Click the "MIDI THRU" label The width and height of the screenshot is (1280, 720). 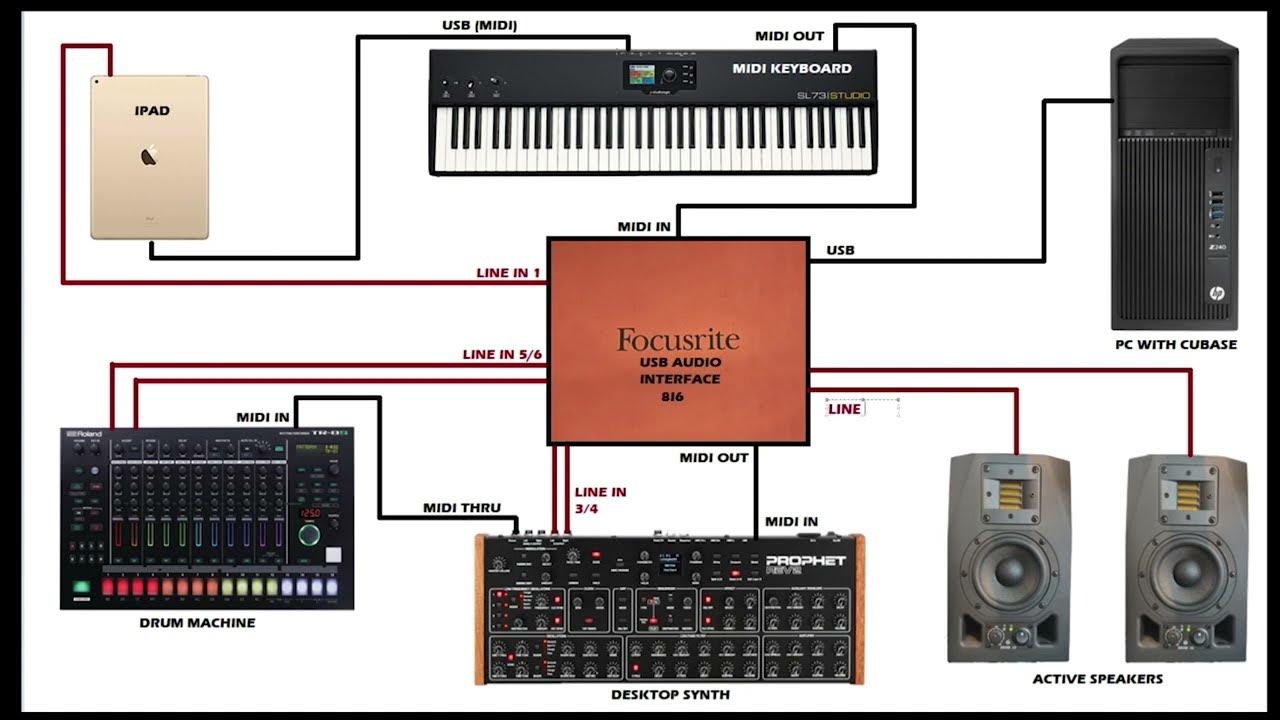point(462,508)
